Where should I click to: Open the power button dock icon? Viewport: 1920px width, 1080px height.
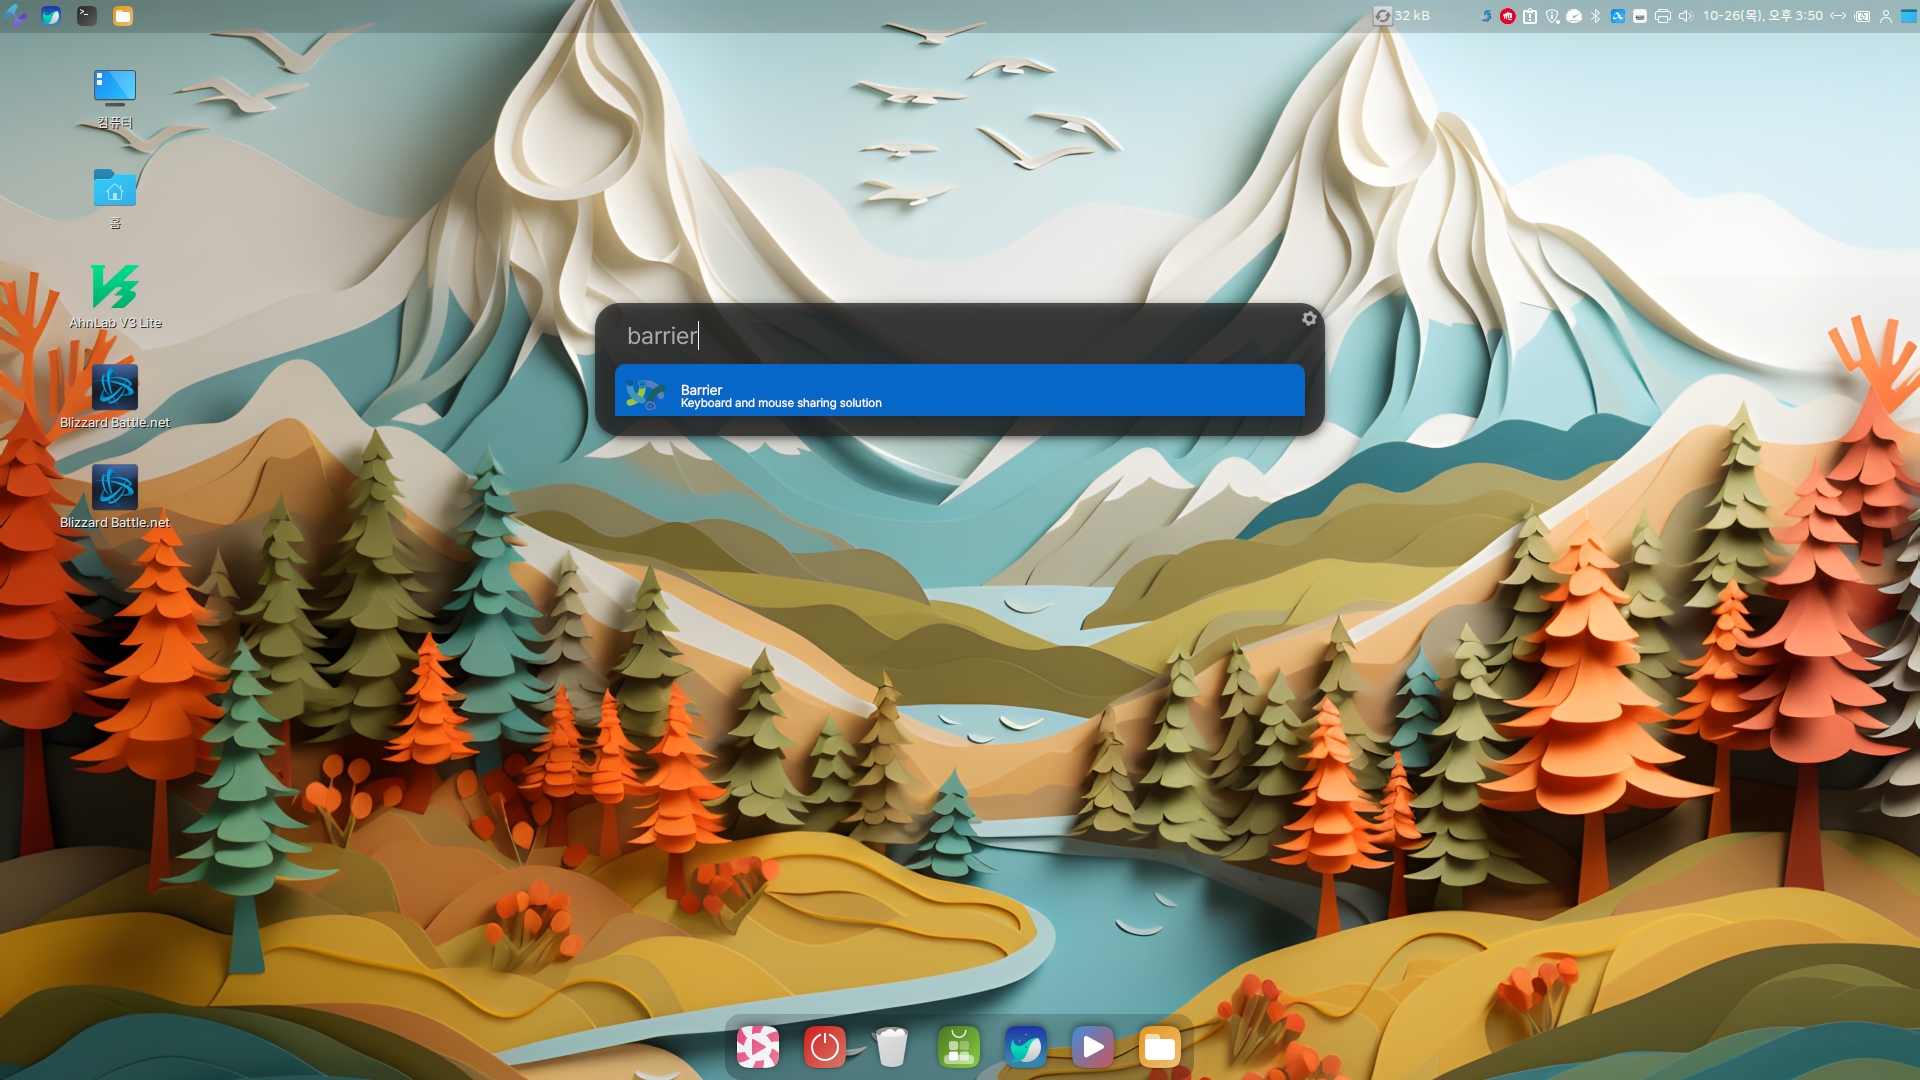coord(824,1047)
